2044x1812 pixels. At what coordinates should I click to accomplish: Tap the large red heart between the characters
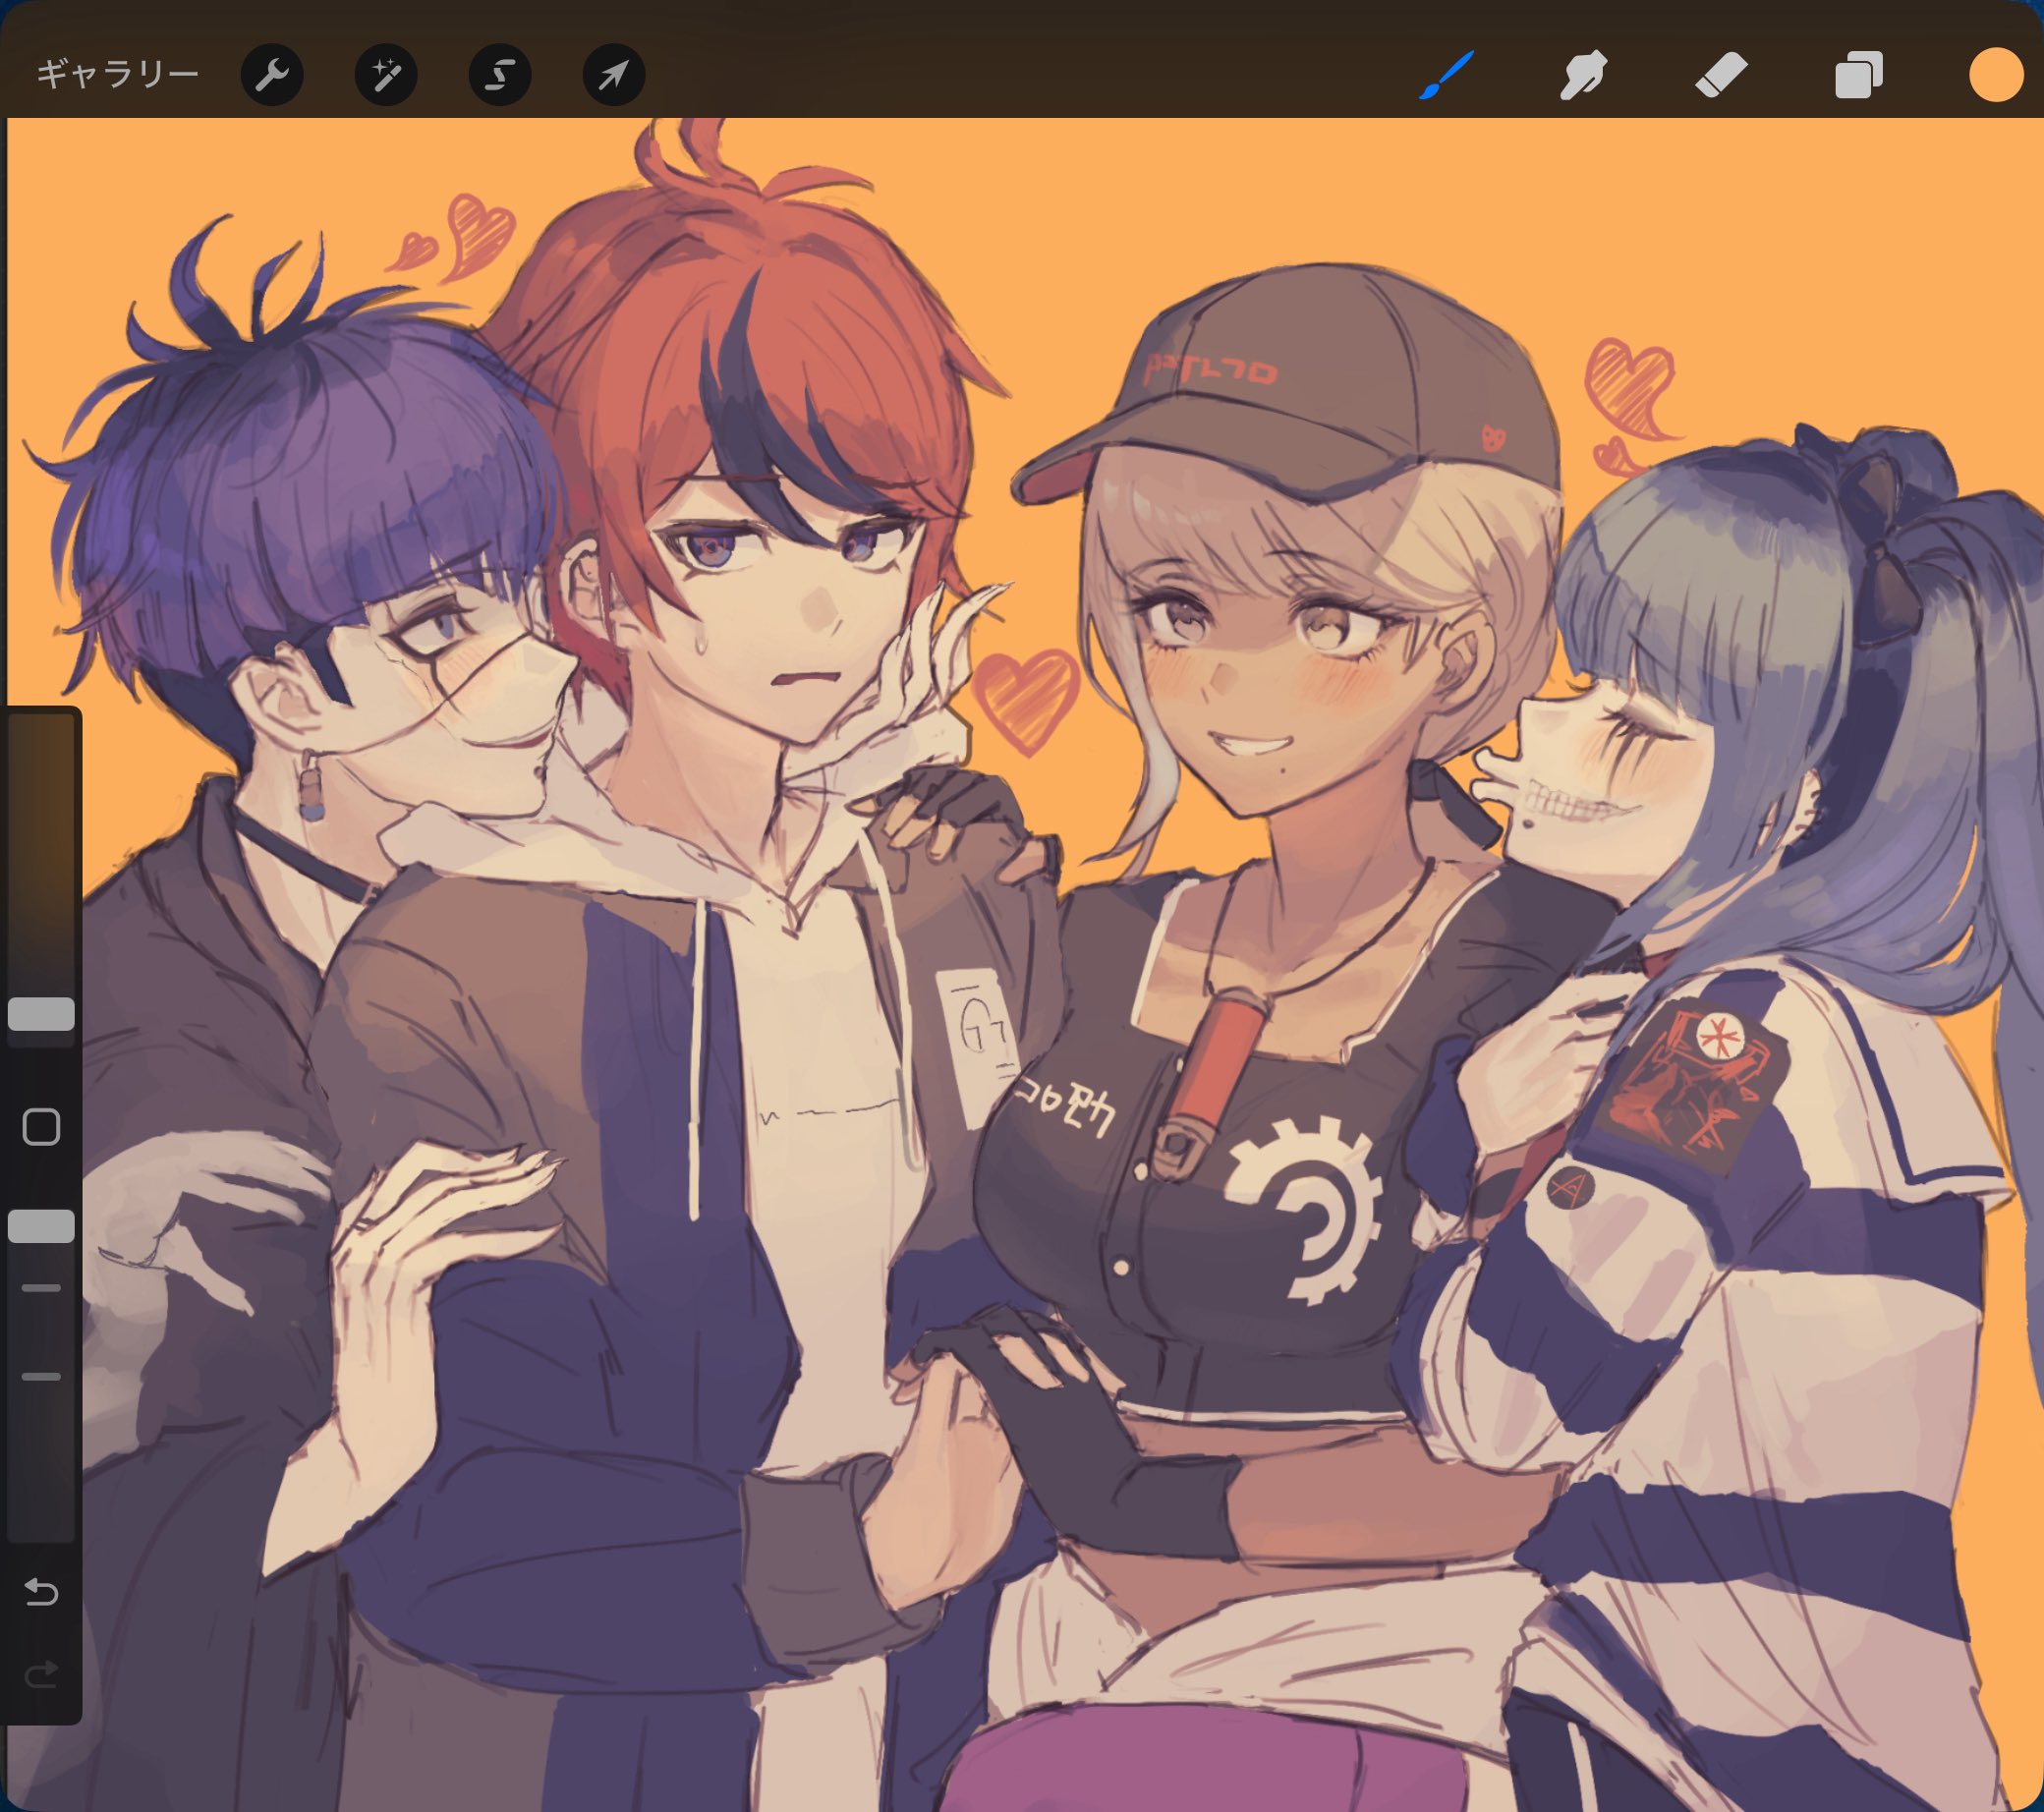tap(1026, 698)
